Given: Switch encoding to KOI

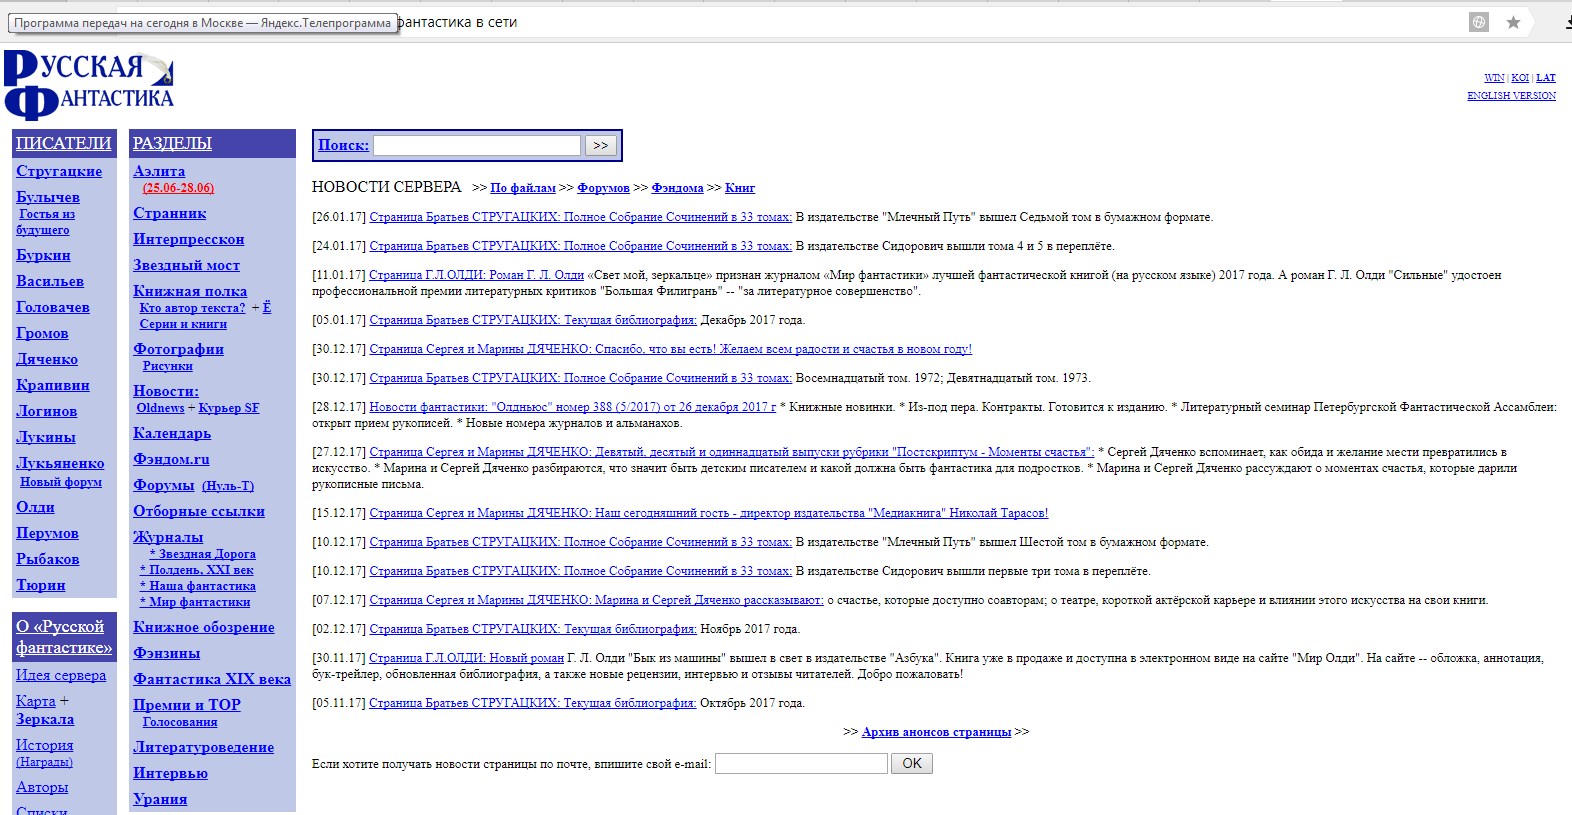Looking at the screenshot, I should [1520, 78].
